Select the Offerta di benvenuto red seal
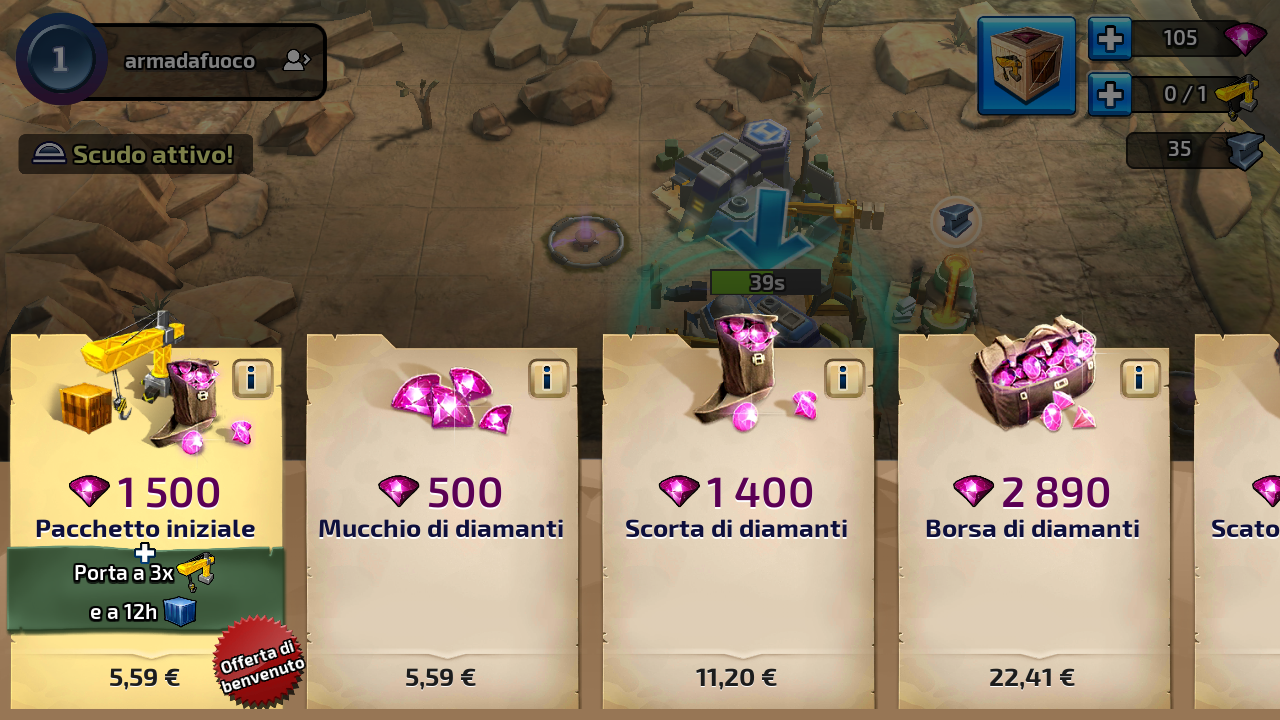 point(260,663)
